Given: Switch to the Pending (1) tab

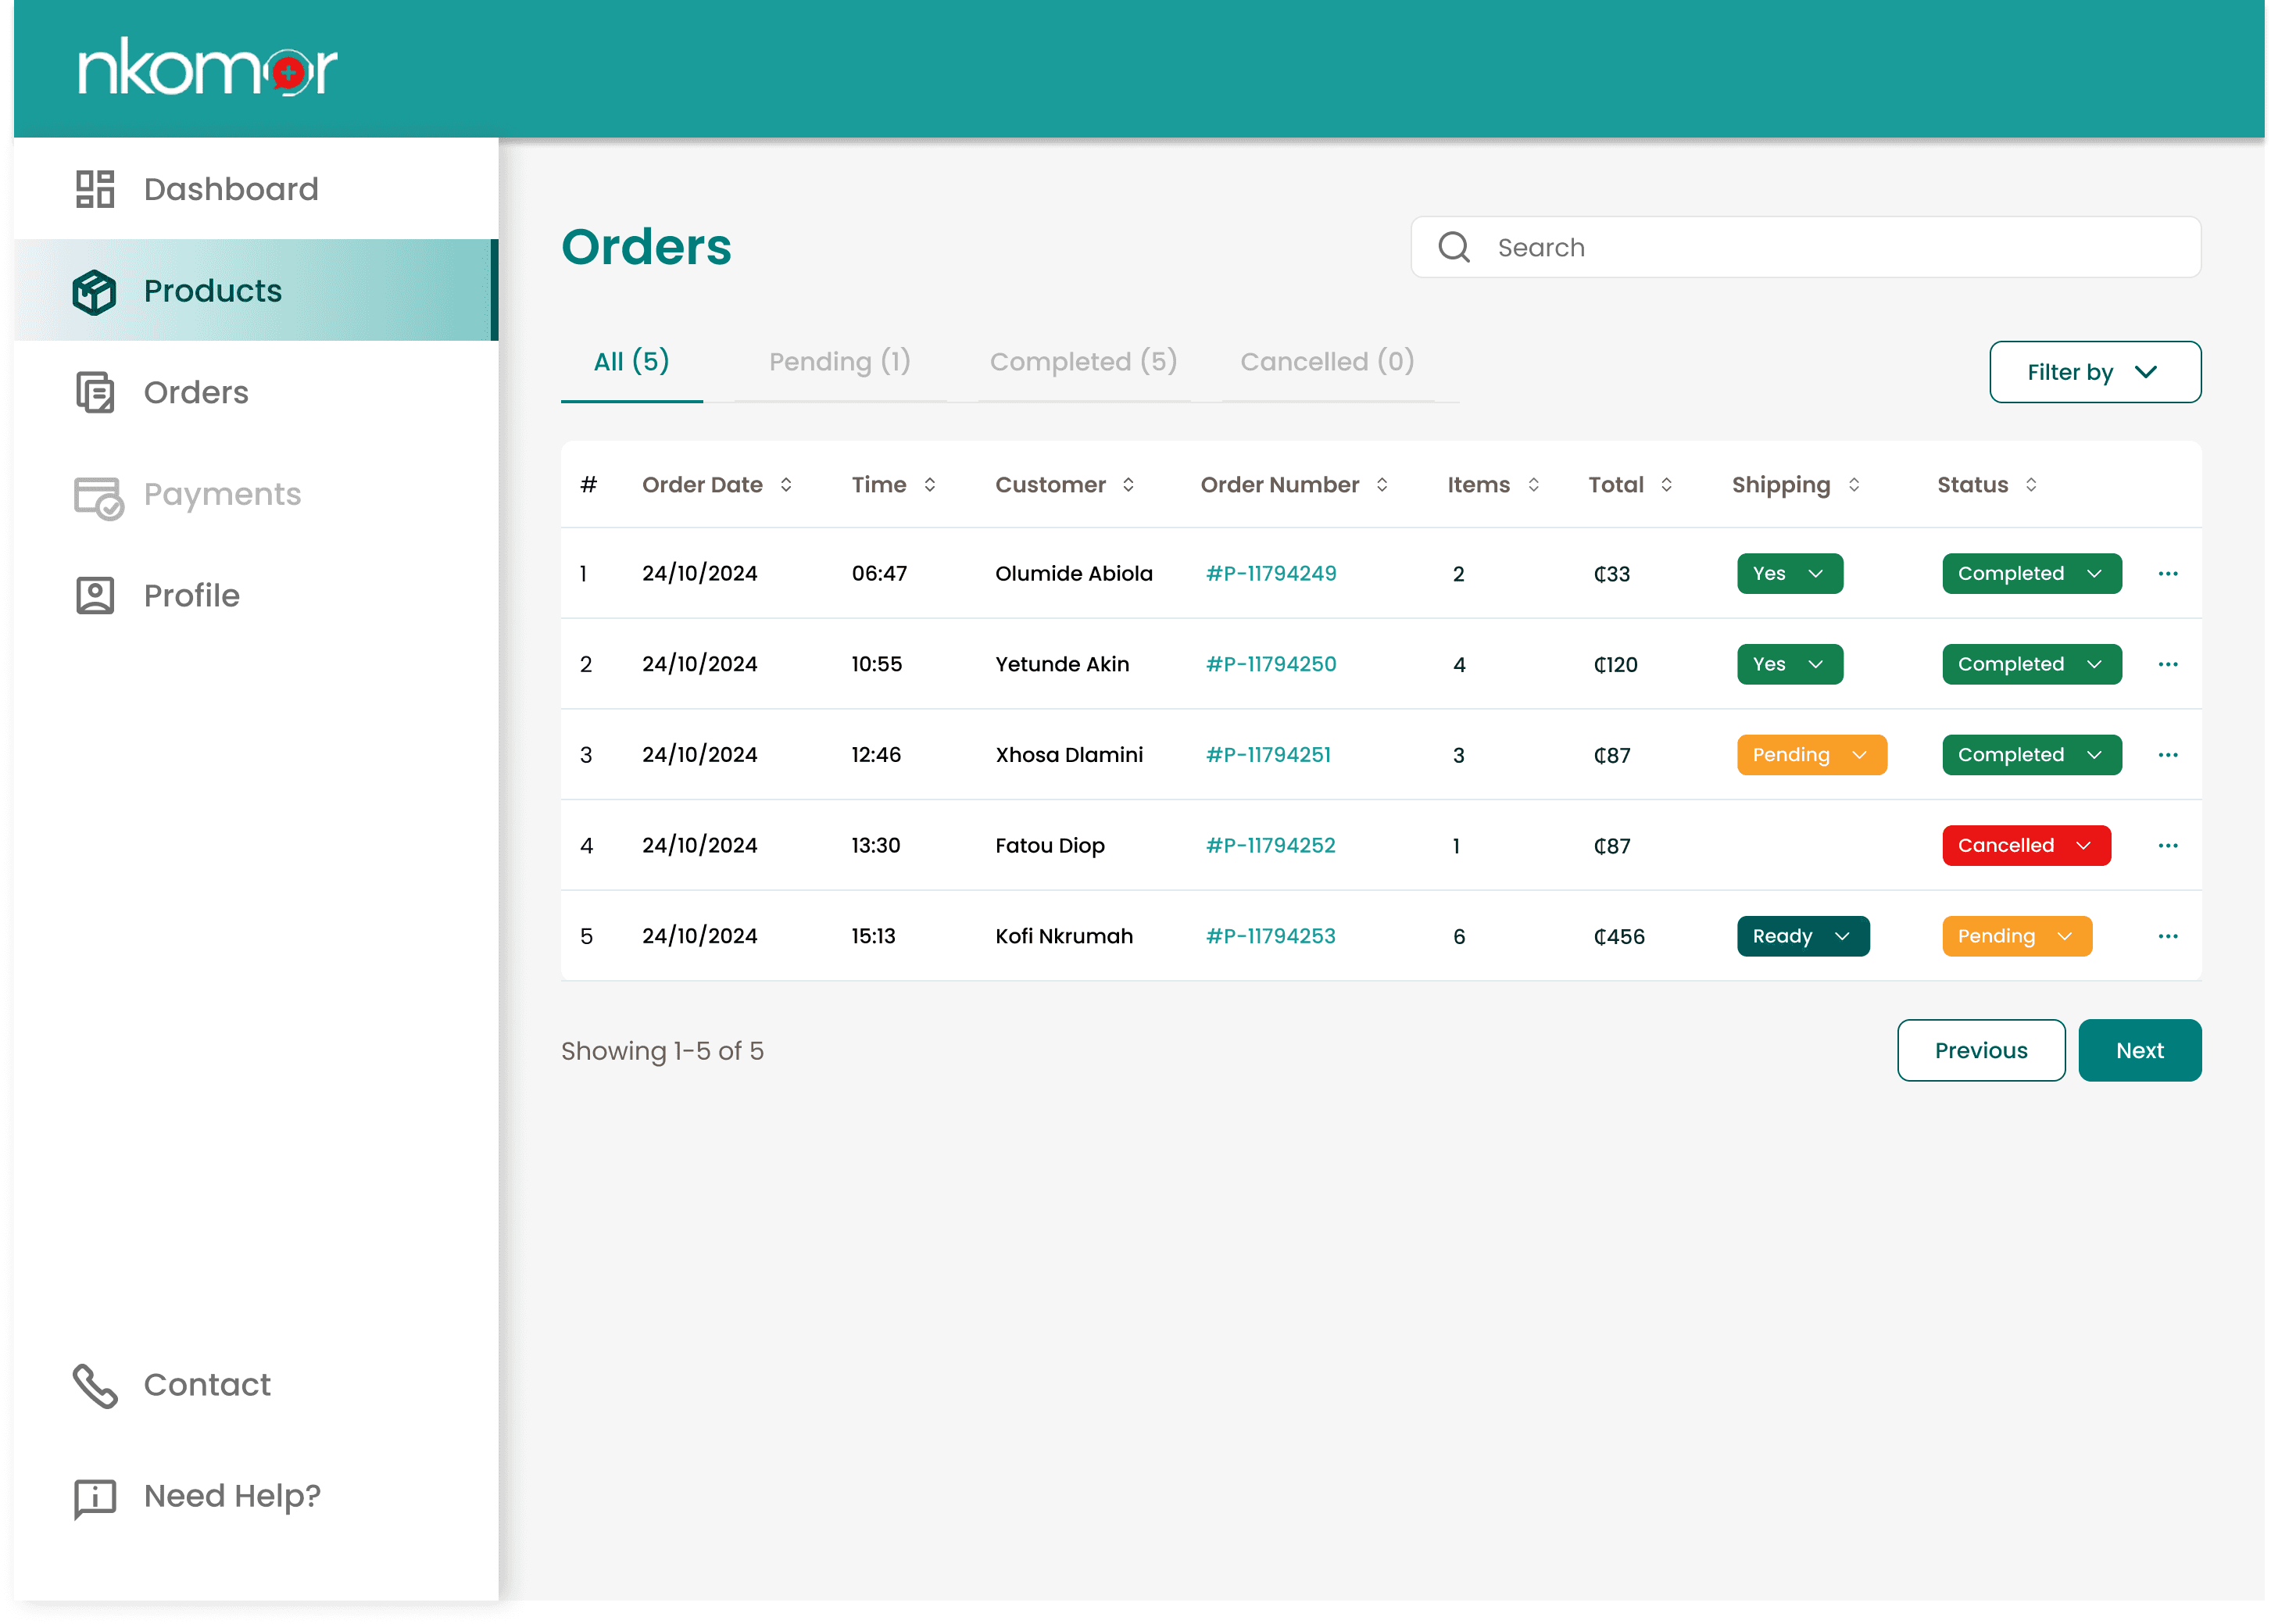Looking at the screenshot, I should 839,362.
